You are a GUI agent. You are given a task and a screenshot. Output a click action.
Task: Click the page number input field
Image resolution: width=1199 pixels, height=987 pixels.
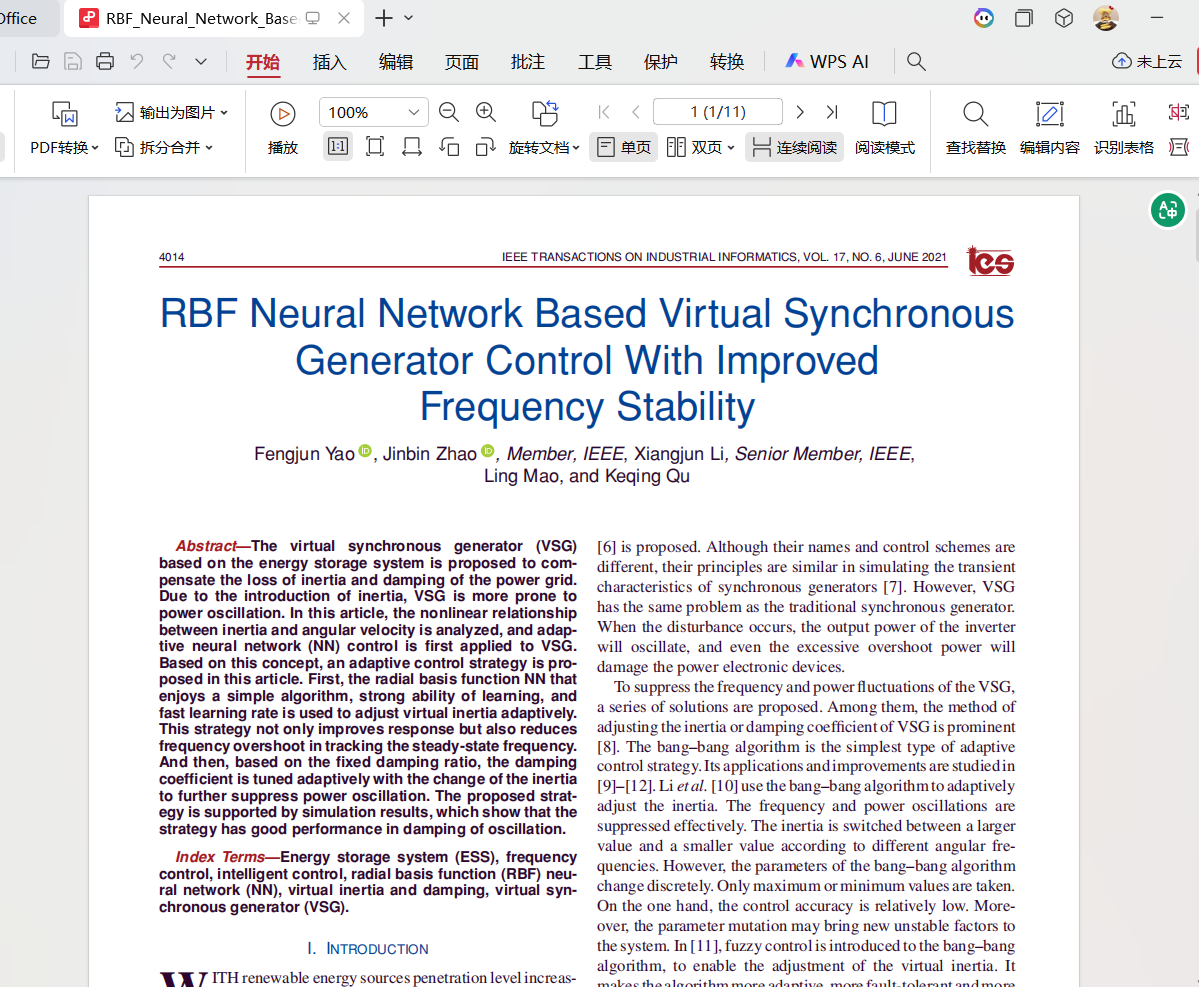pyautogui.click(x=717, y=112)
